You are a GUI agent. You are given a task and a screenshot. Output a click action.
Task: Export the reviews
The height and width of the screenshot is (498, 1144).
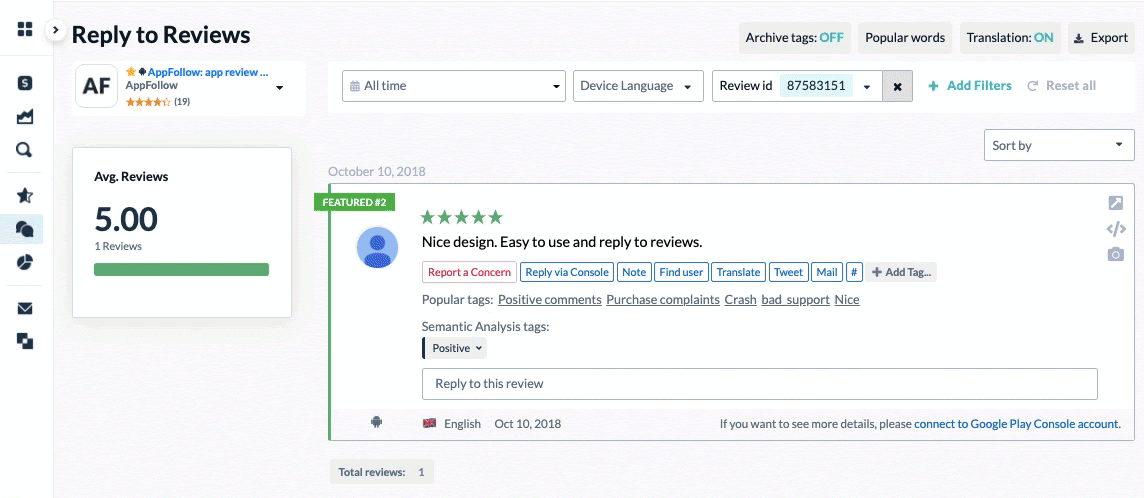click(x=1101, y=38)
